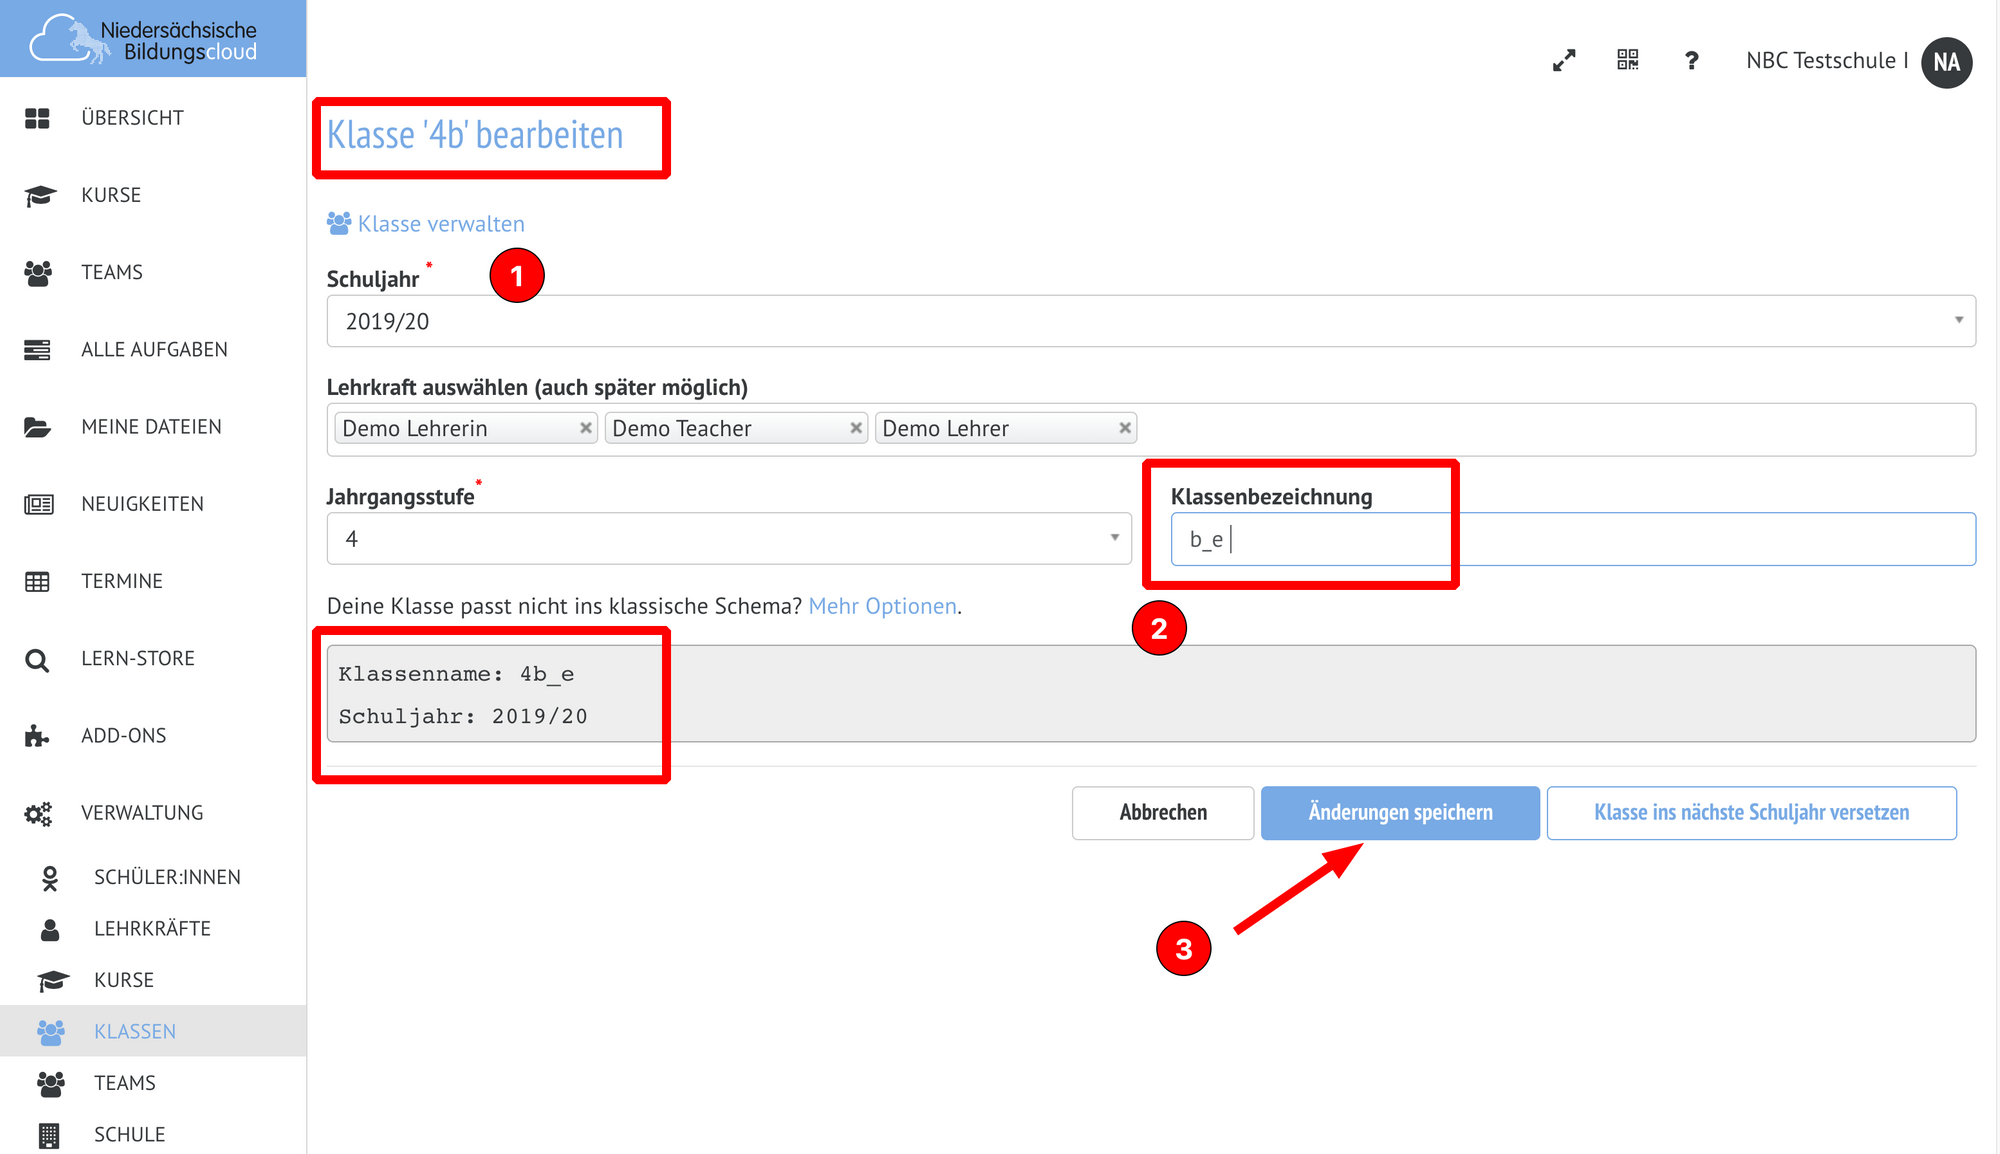Open Verwaltung section in sidebar
Screen dimensions: 2000x1154
(142, 813)
